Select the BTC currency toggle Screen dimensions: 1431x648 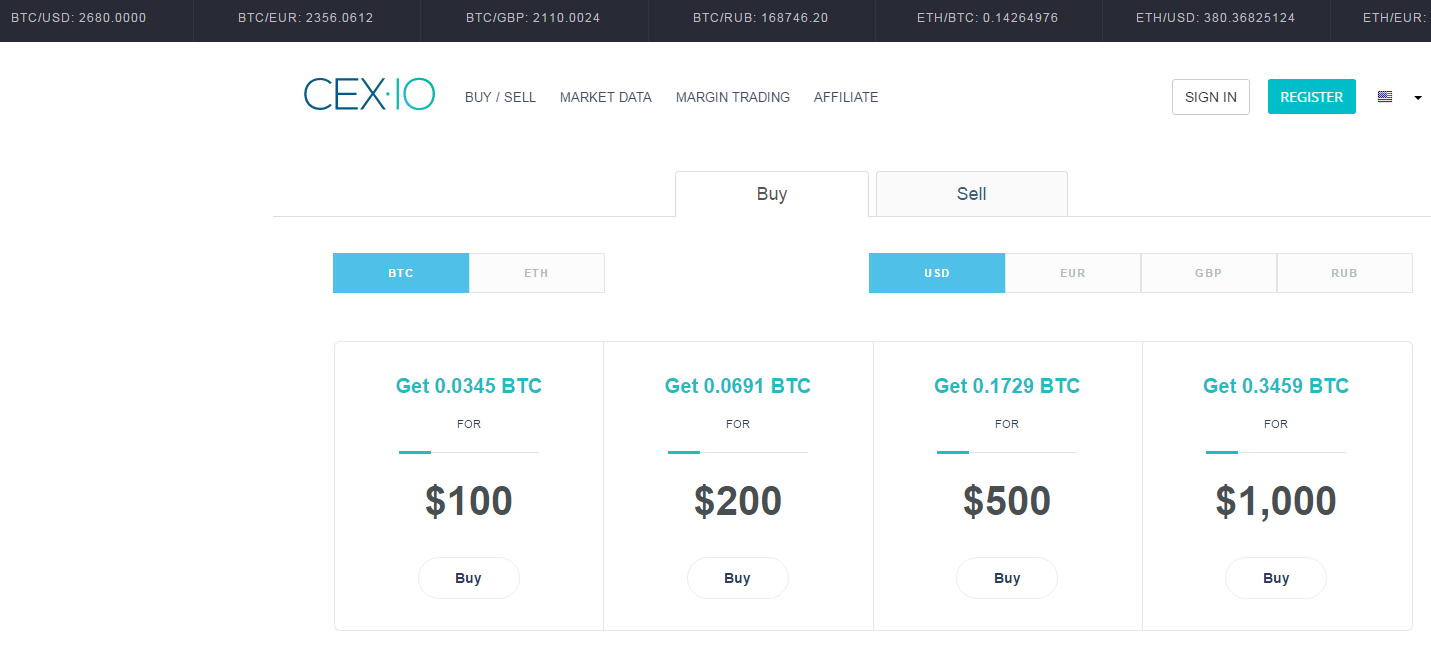click(400, 272)
